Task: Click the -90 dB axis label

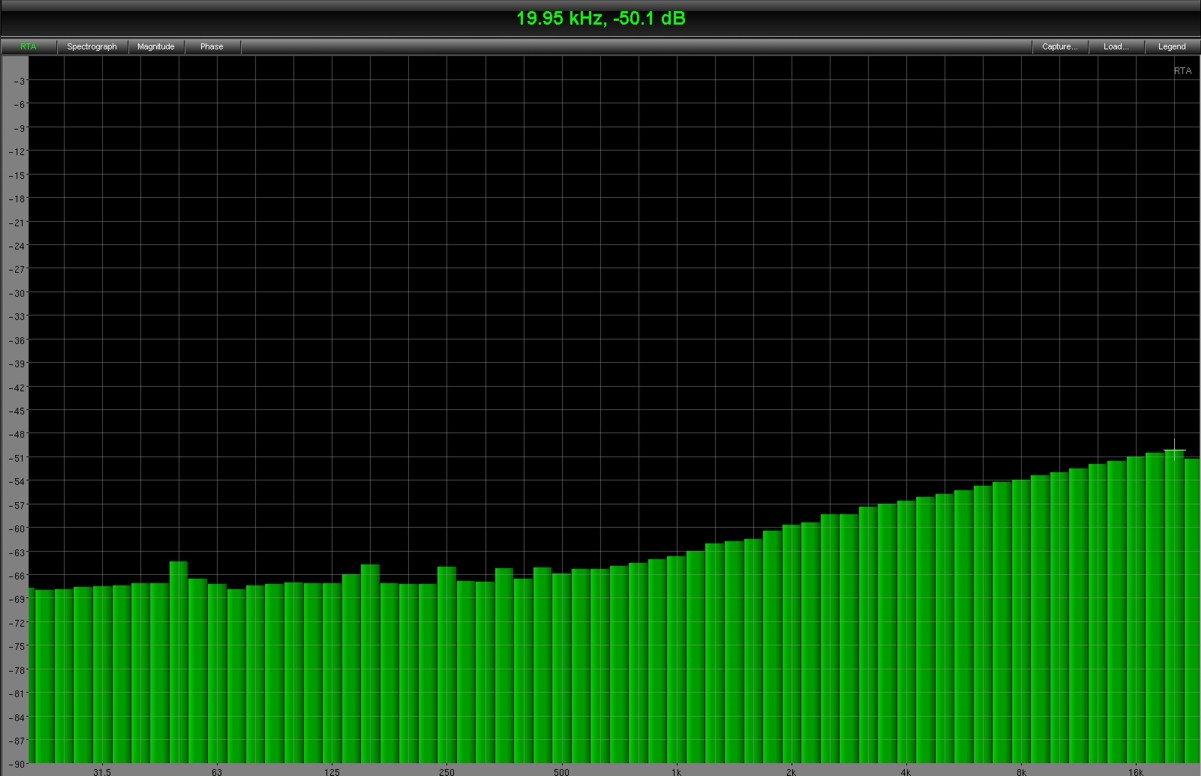Action: pyautogui.click(x=19, y=764)
